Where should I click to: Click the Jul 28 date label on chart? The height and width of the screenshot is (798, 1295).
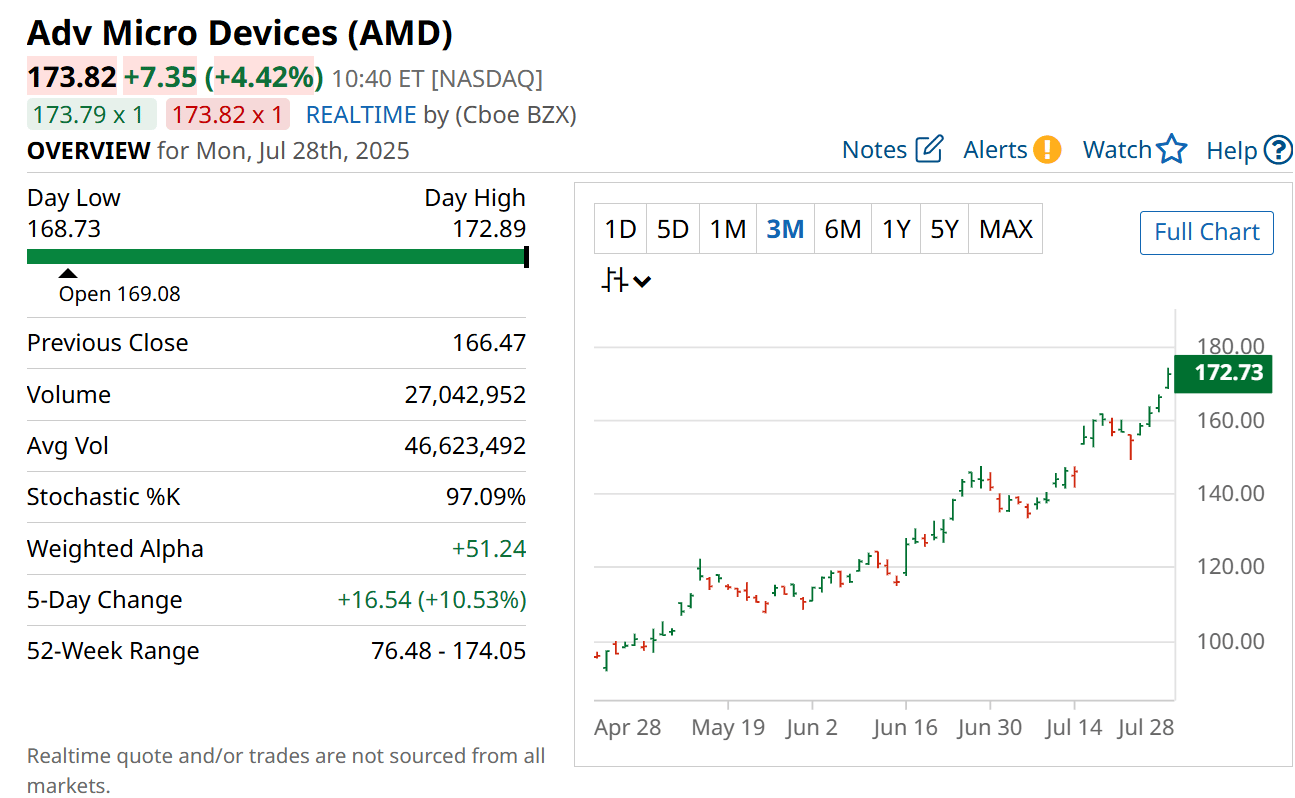tap(1146, 727)
